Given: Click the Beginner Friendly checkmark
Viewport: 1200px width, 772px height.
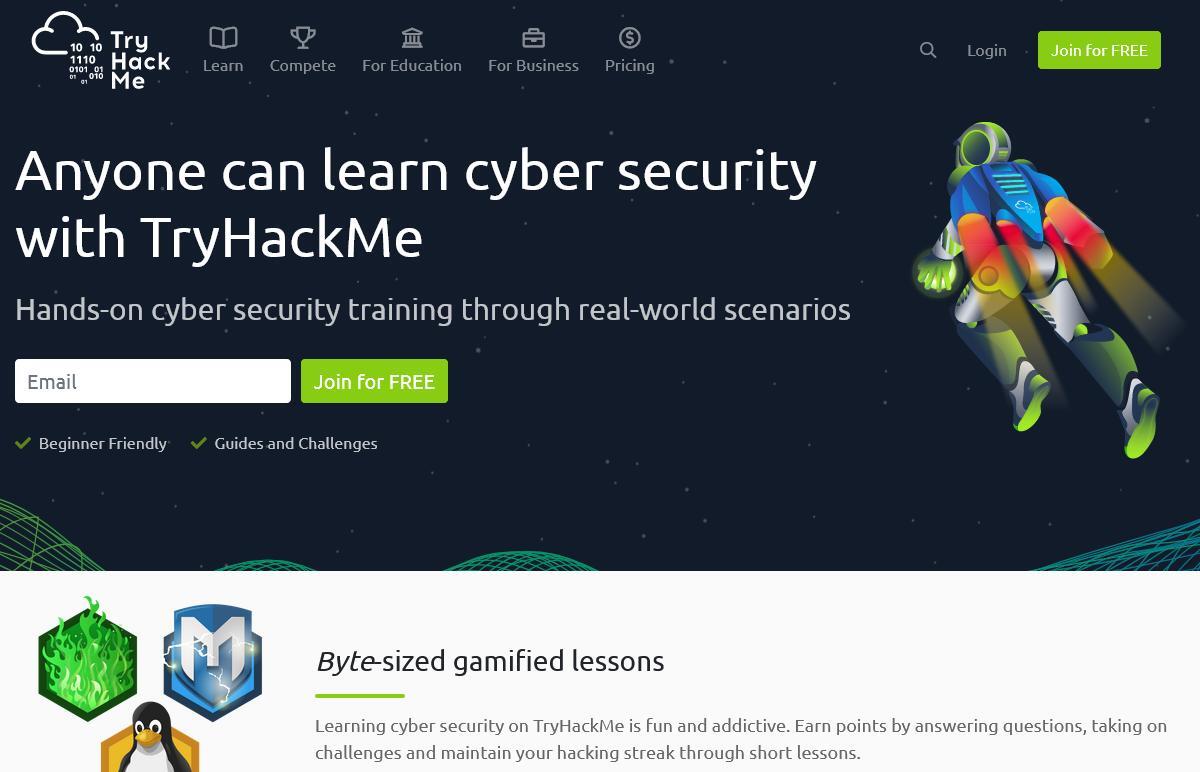Looking at the screenshot, I should [23, 443].
